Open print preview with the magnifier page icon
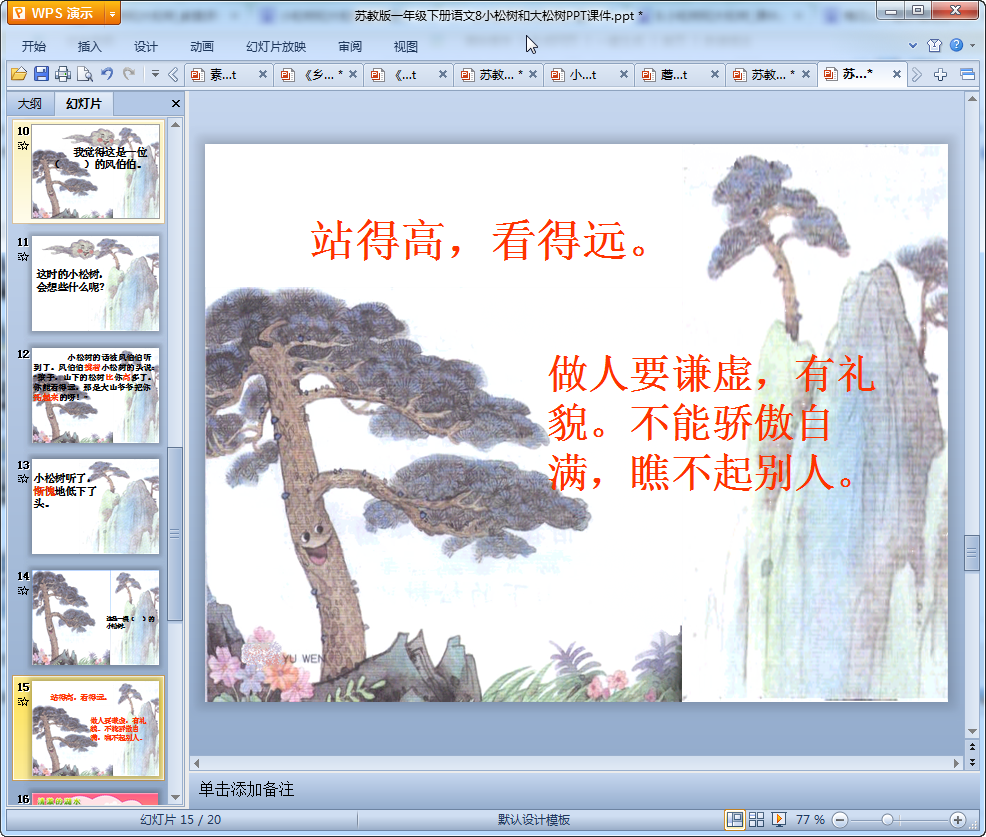The image size is (986, 837). pyautogui.click(x=85, y=74)
